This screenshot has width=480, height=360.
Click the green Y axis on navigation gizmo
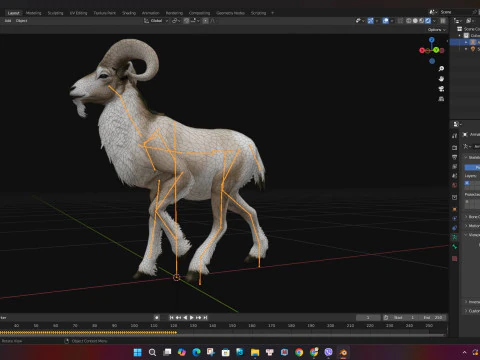point(436,50)
